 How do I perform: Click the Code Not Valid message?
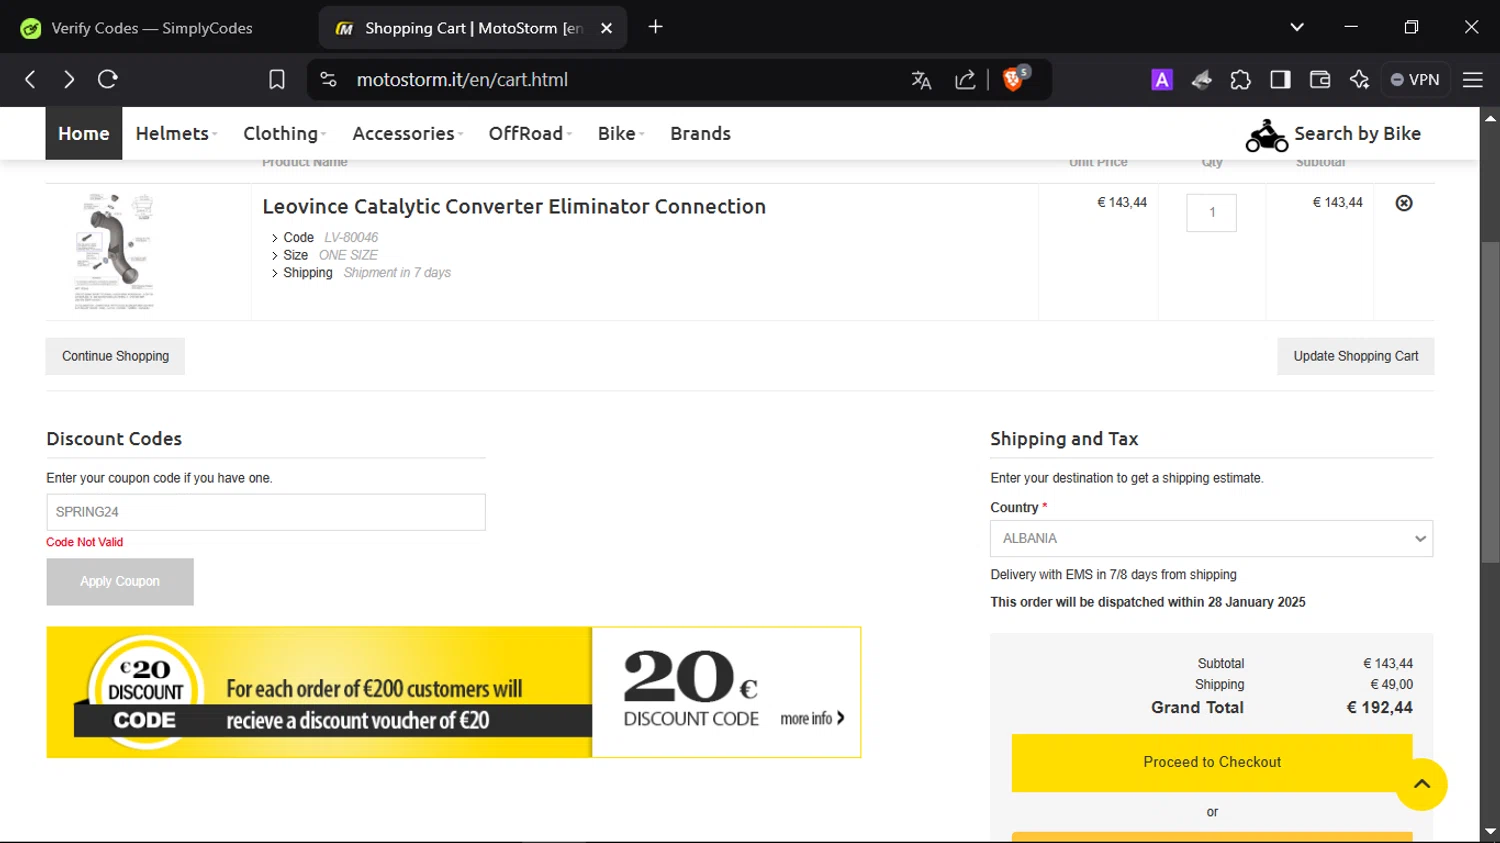(x=85, y=542)
